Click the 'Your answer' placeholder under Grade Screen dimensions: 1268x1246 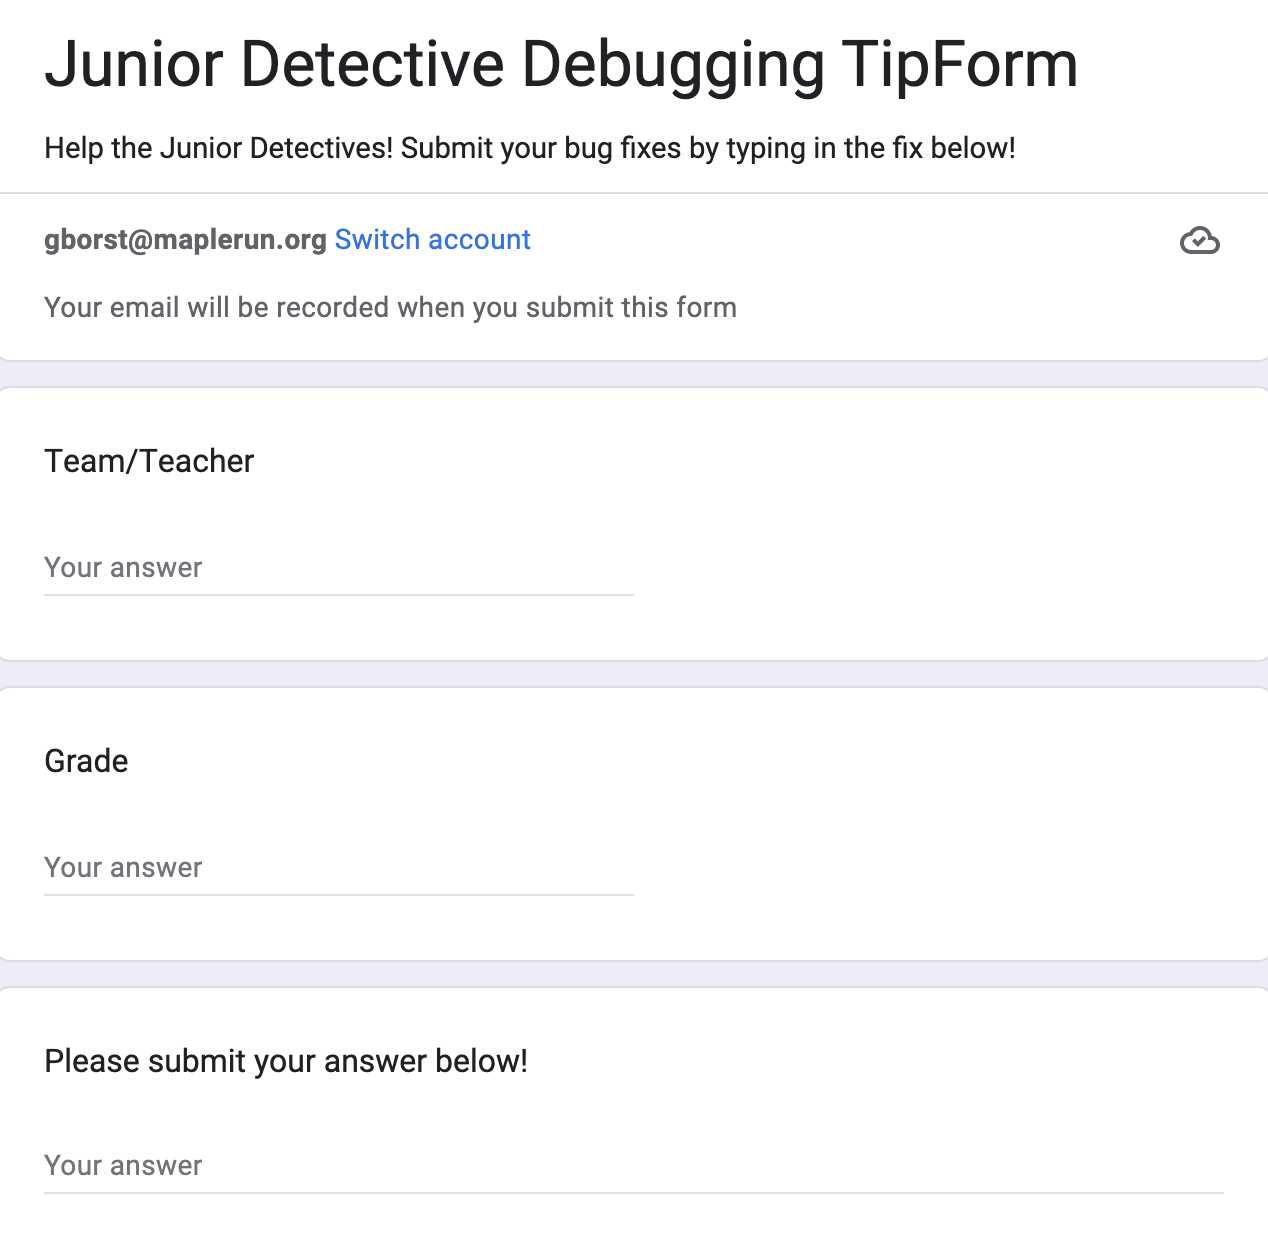(x=123, y=868)
